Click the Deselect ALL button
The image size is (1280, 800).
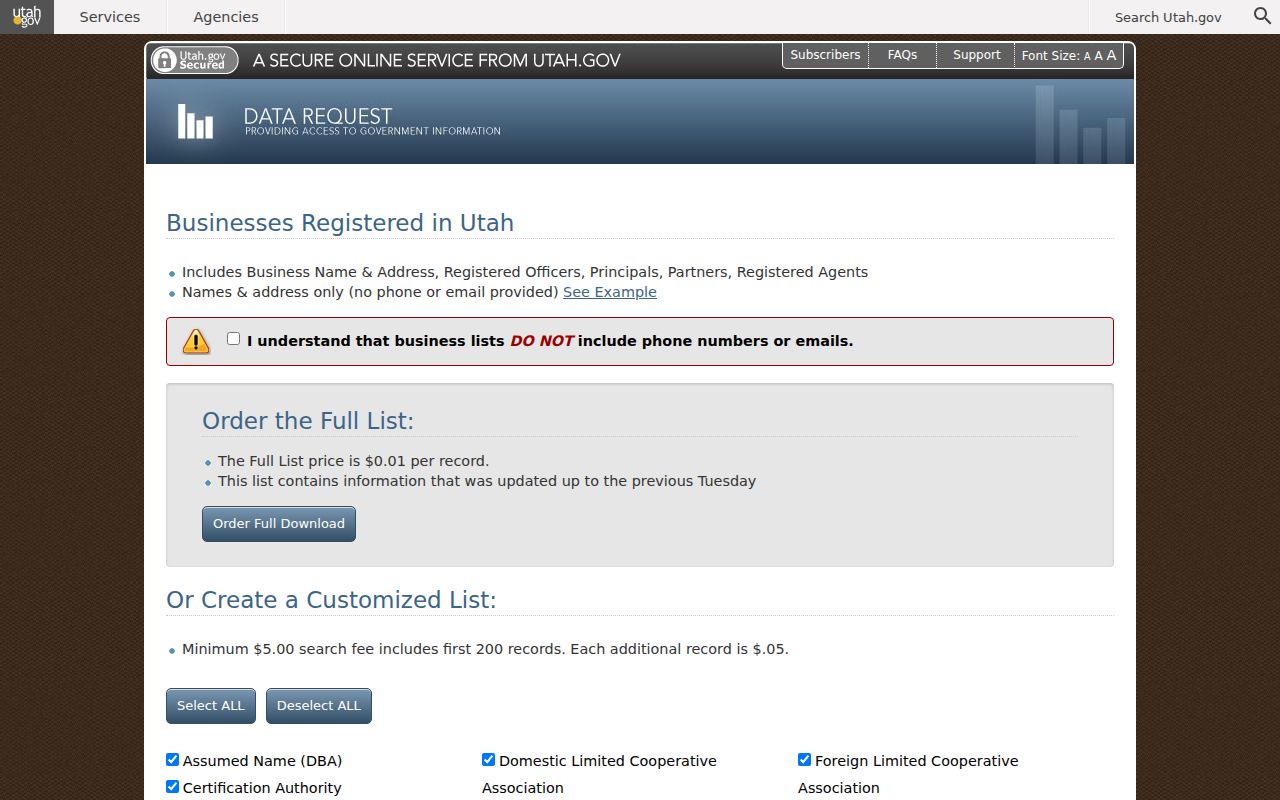coord(319,706)
